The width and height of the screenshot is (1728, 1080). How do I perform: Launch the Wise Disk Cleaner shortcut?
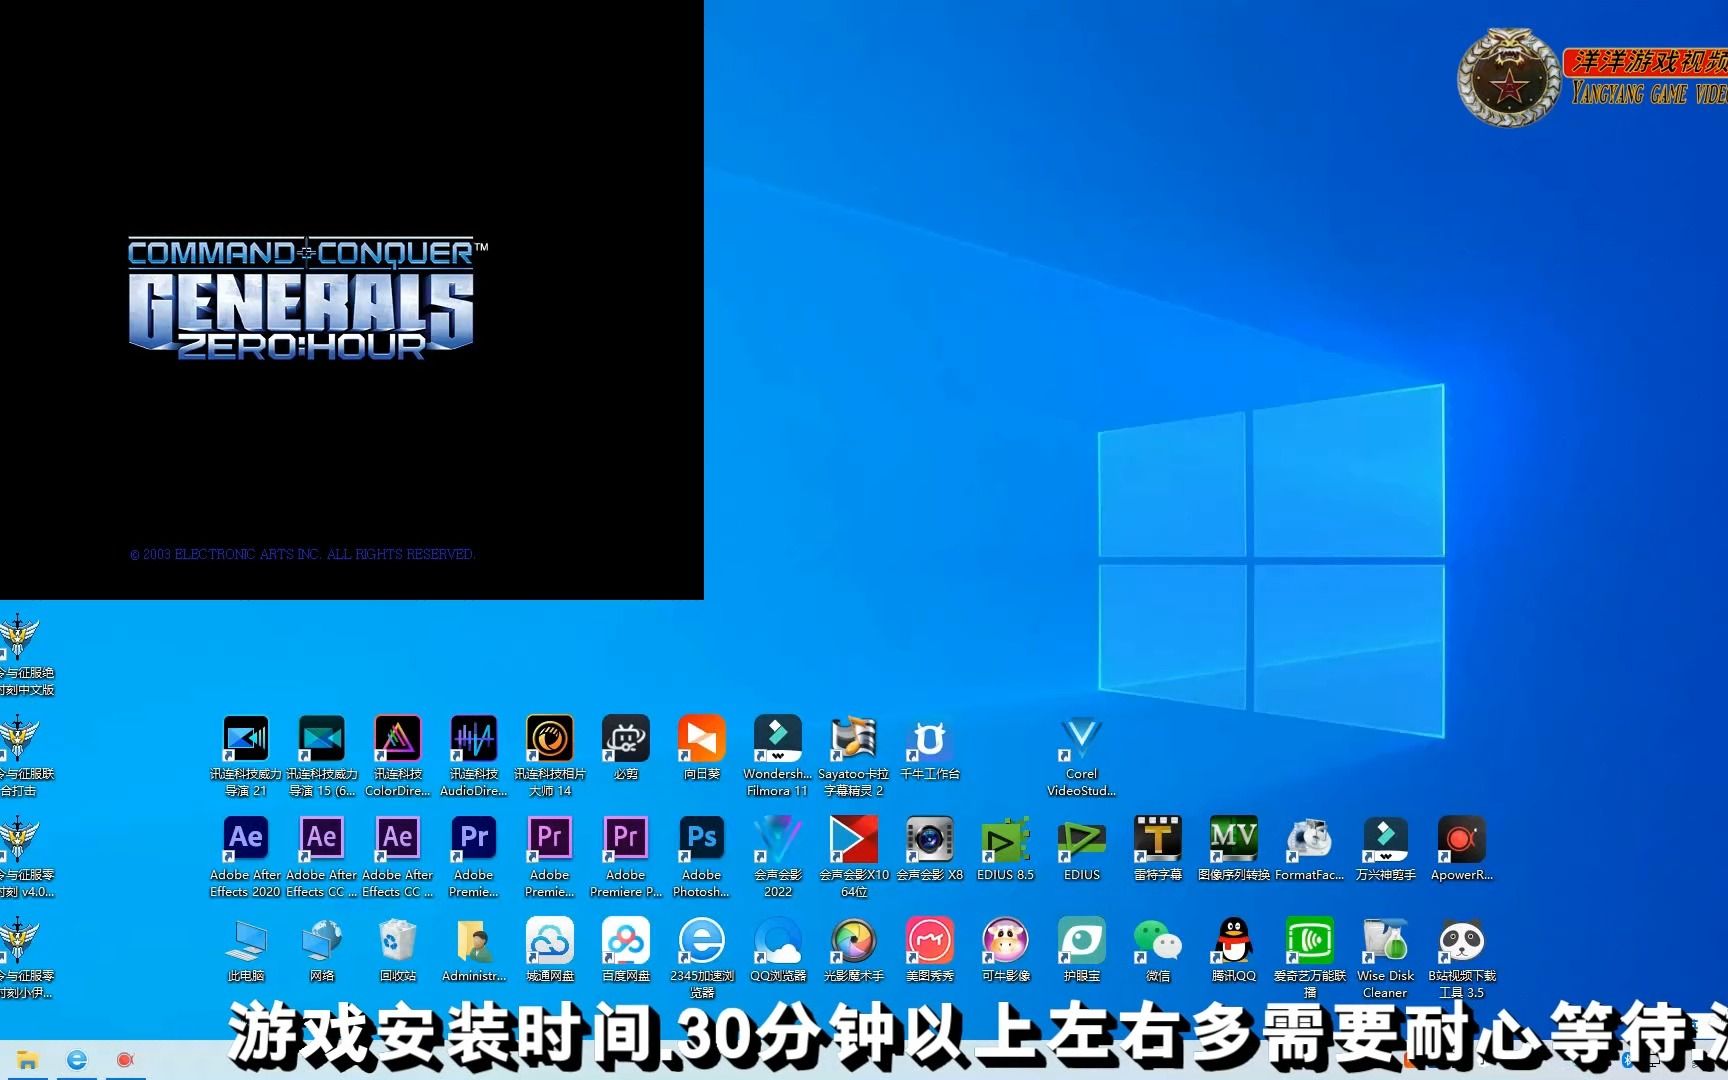pos(1386,958)
